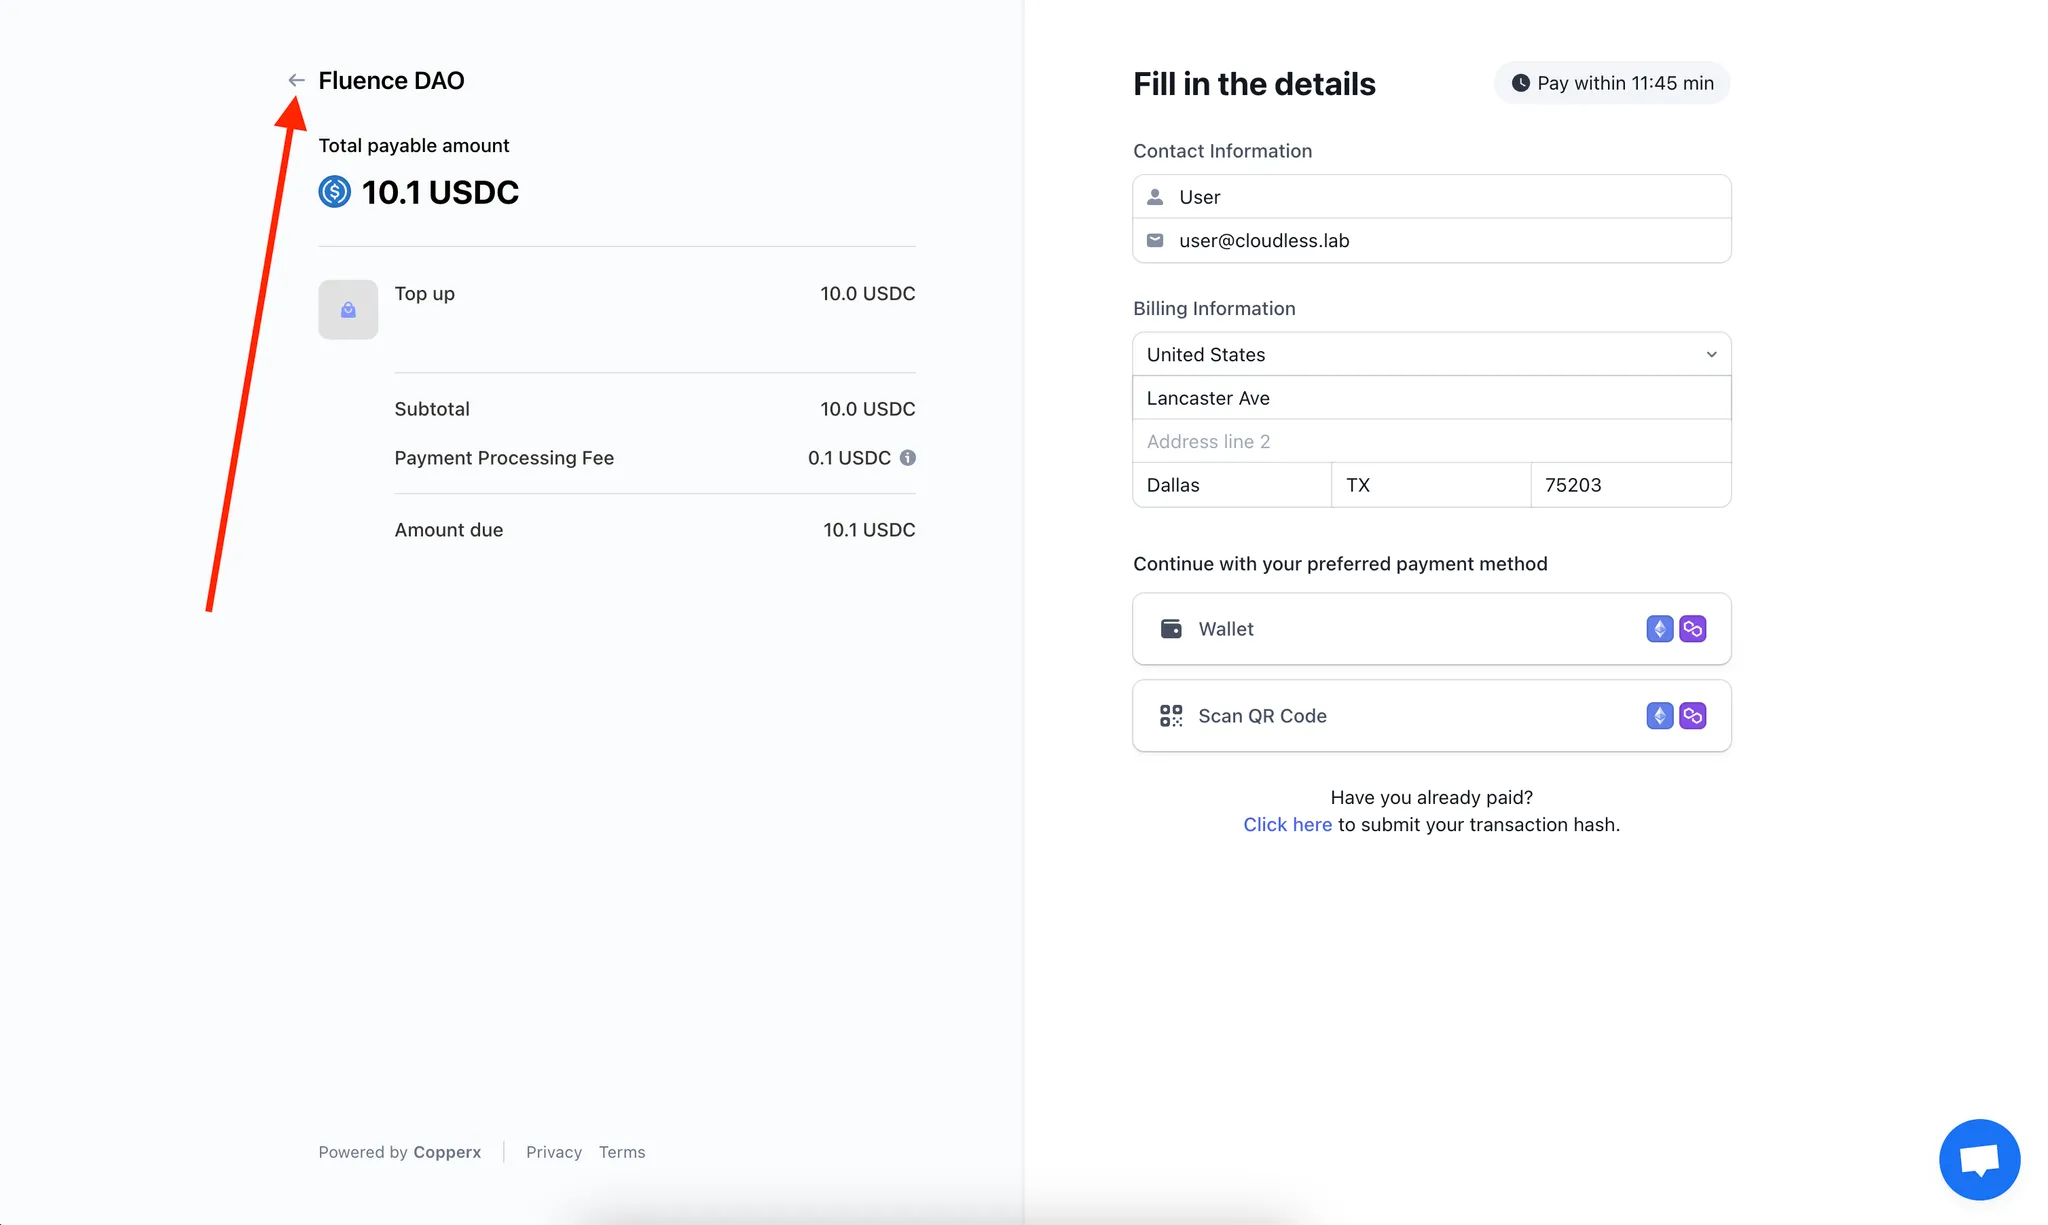The width and height of the screenshot is (2048, 1225).
Task: Click the Top up shopping bag thumbnail
Action: click(x=348, y=310)
